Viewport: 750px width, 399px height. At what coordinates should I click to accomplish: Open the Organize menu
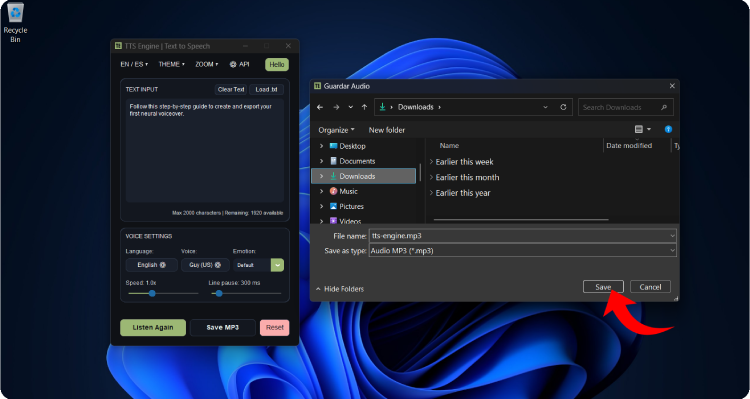337,130
